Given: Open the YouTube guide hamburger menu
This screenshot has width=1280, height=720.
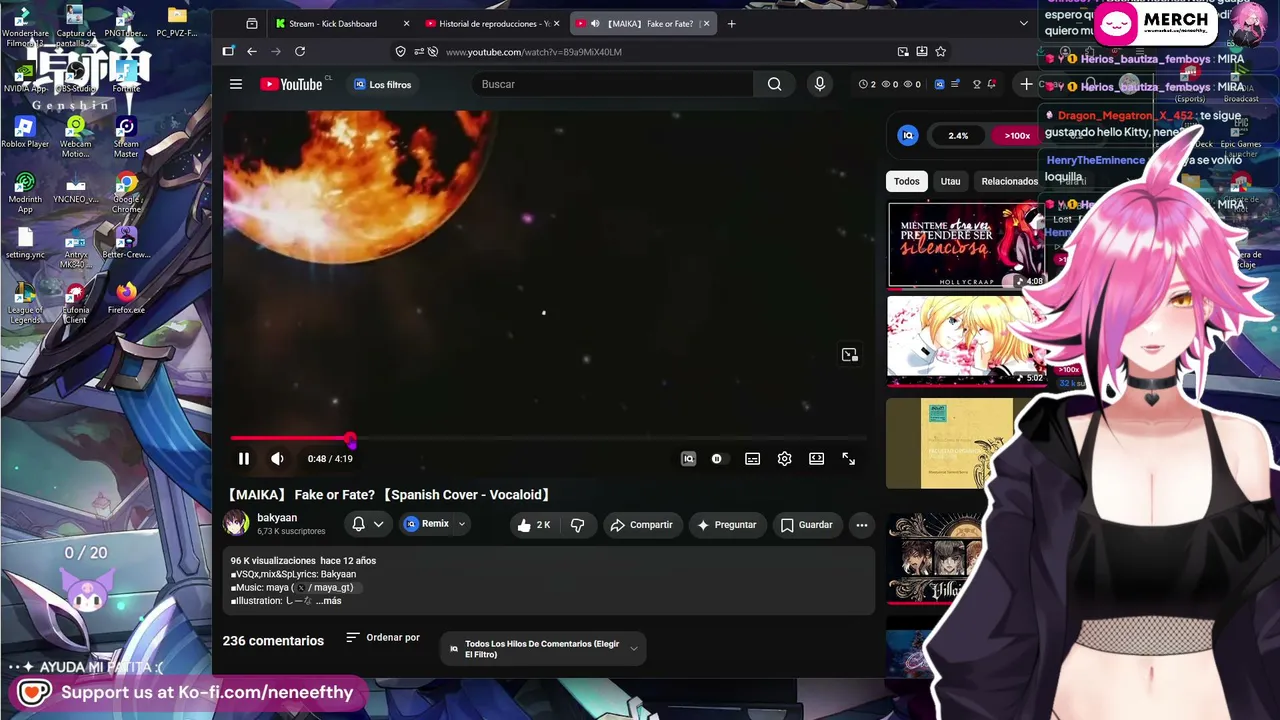Looking at the screenshot, I should tap(236, 84).
